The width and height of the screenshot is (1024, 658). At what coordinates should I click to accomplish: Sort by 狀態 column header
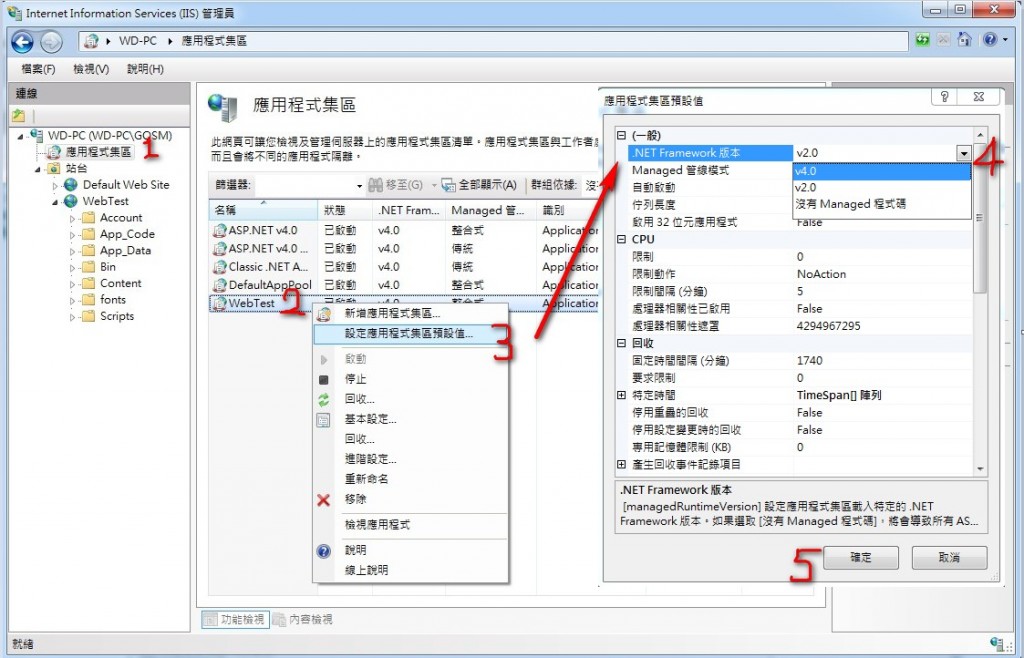345,210
